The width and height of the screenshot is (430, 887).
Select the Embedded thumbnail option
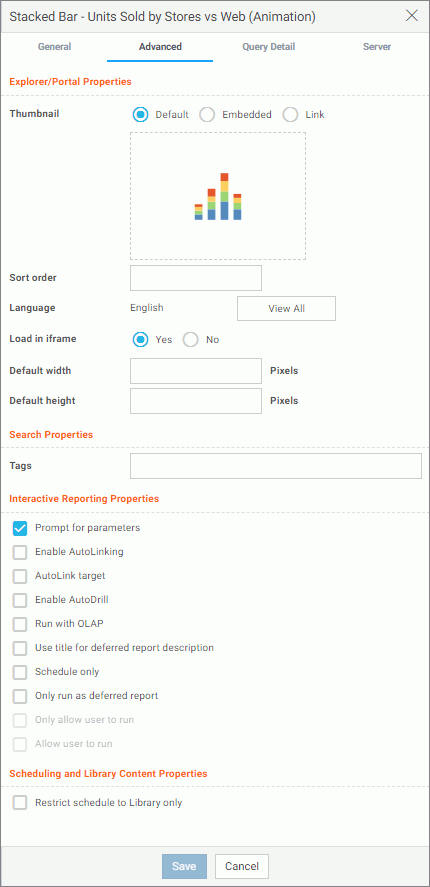click(x=207, y=115)
